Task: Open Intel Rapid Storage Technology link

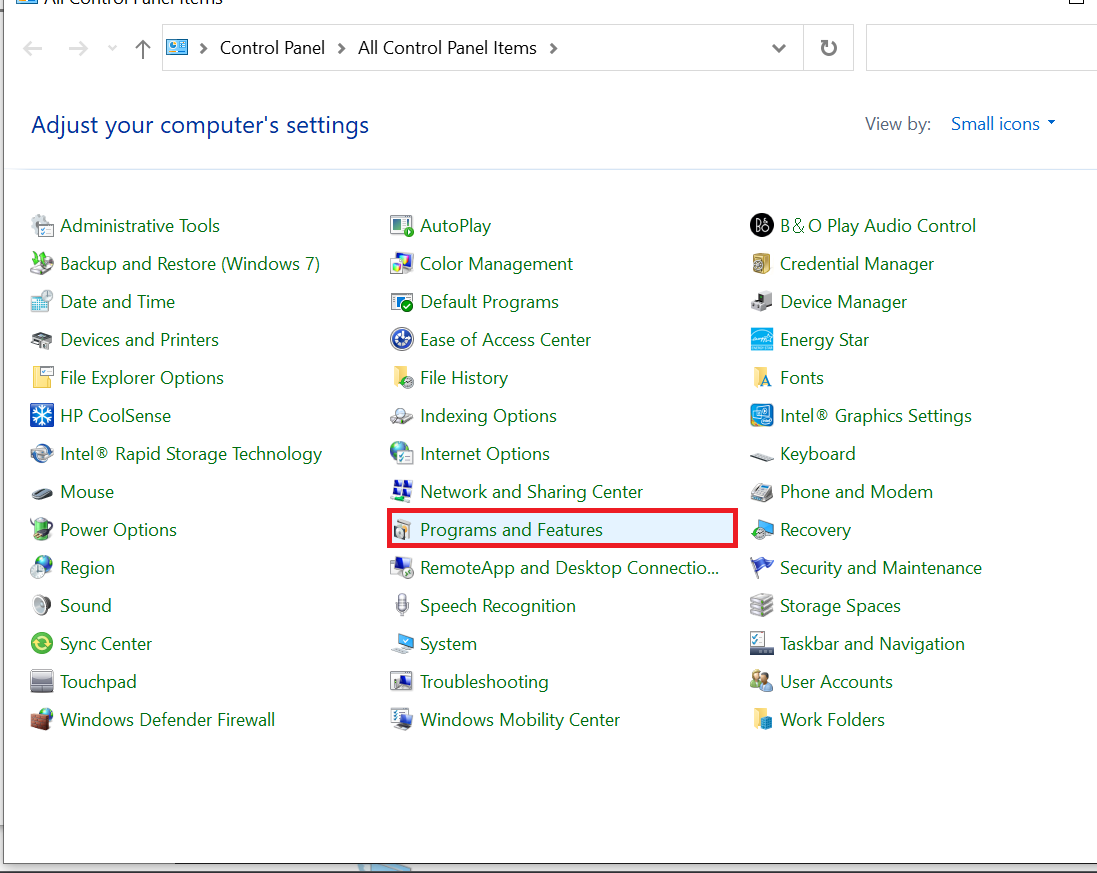Action: tap(191, 454)
